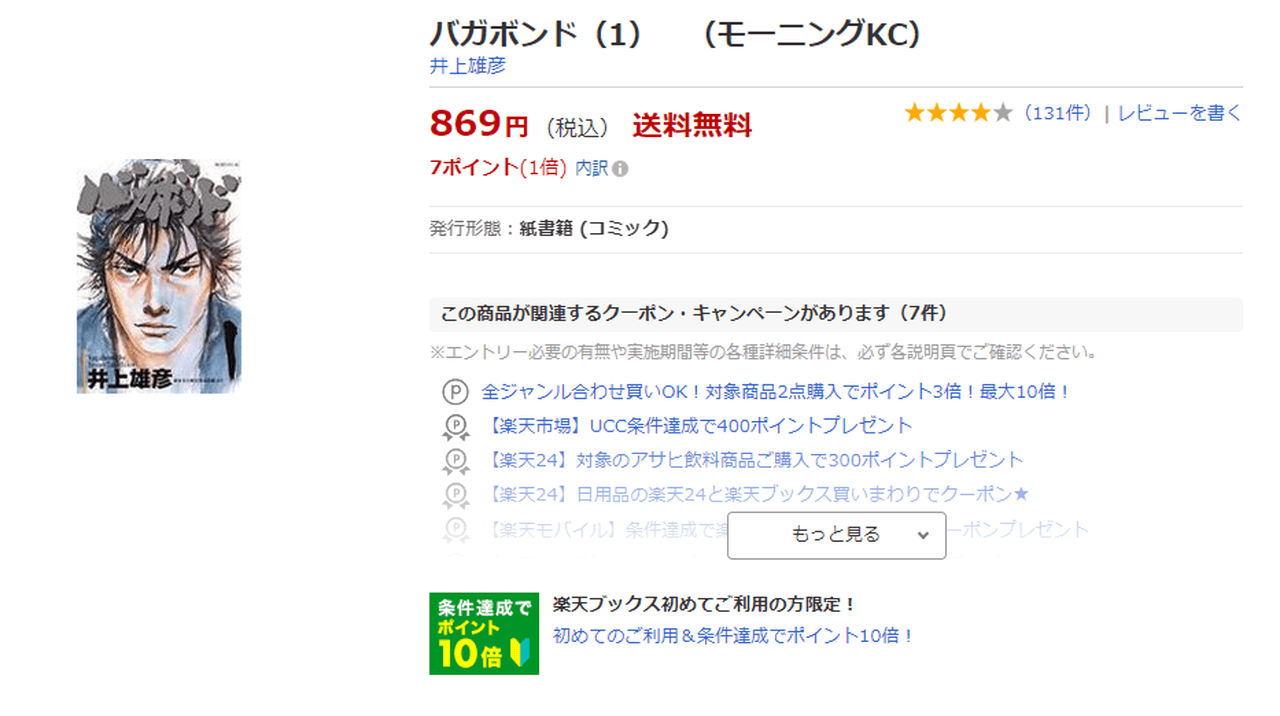Open the アサヒ飲料 300ポイントプレゼント link
Image resolution: width=1280 pixels, height=716 pixels.
click(x=756, y=460)
